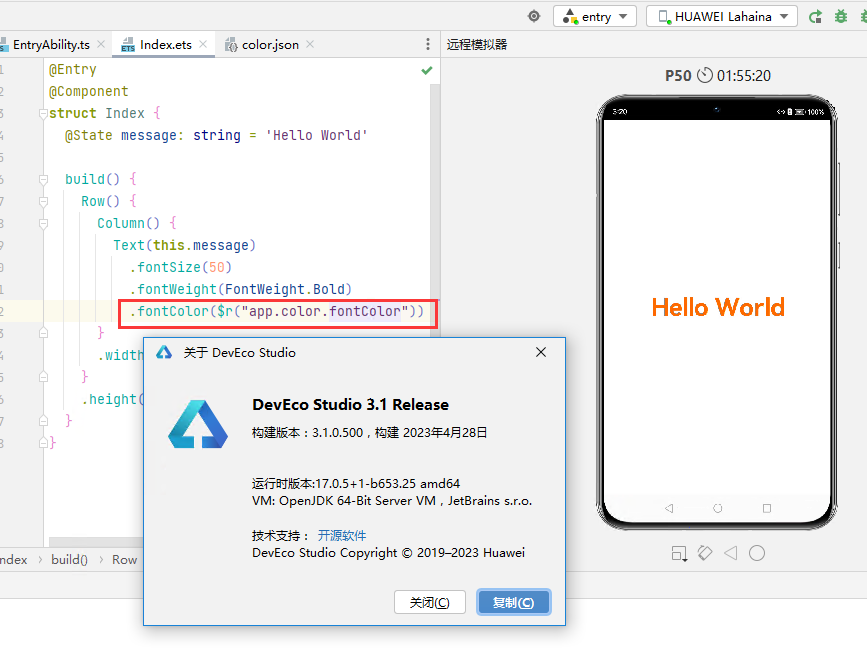
Task: Close the Index.ets tab
Action: tap(203, 44)
